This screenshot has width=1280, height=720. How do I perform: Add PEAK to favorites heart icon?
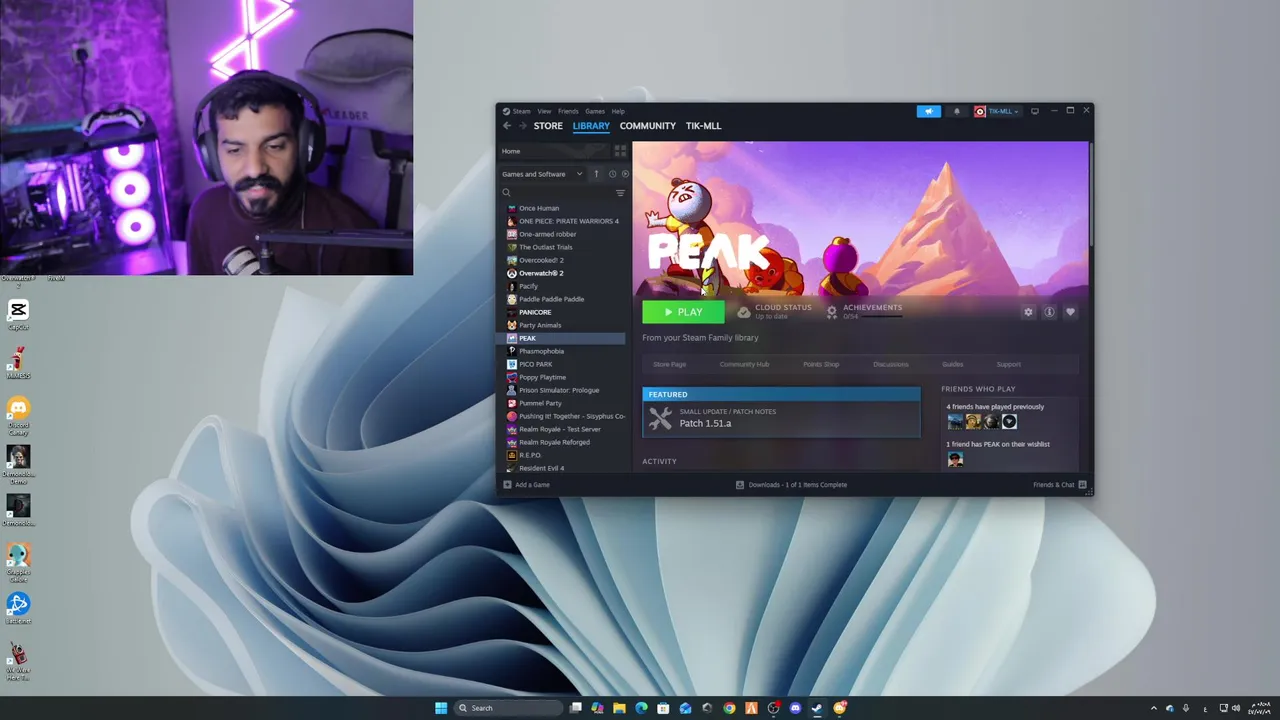1070,312
